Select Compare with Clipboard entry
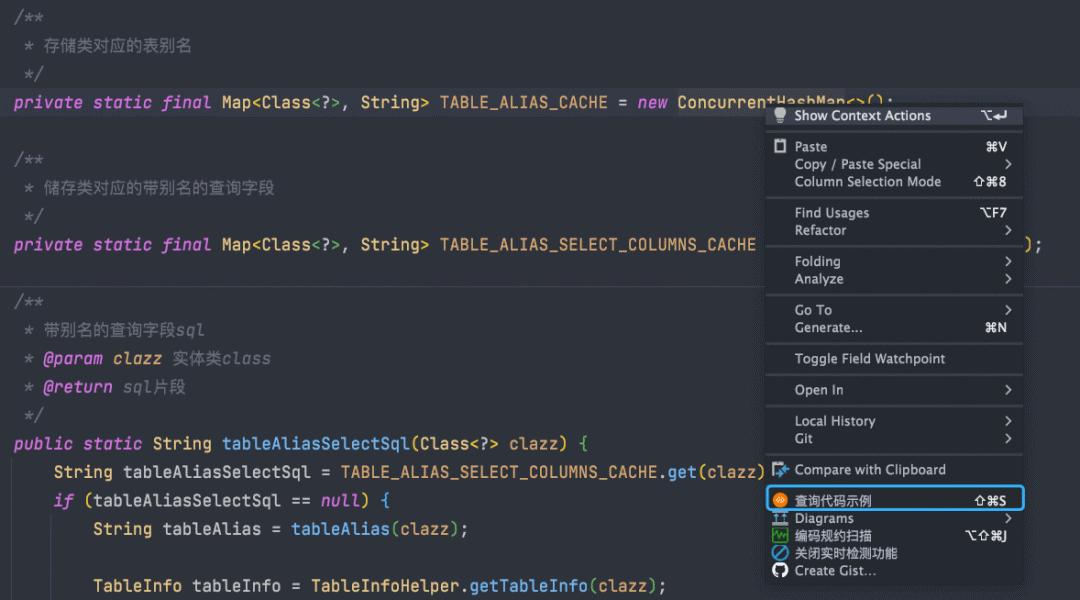 point(894,470)
